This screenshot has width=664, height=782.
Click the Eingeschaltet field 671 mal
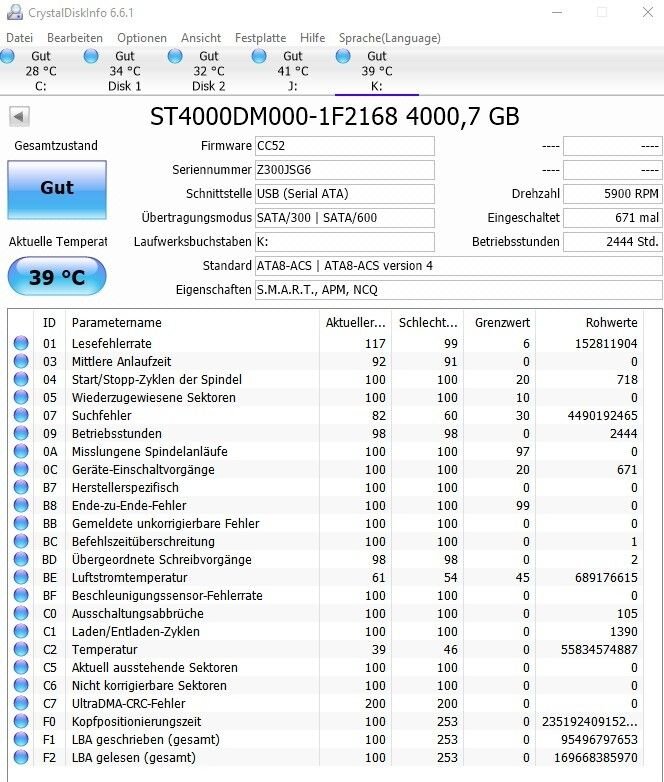point(613,217)
